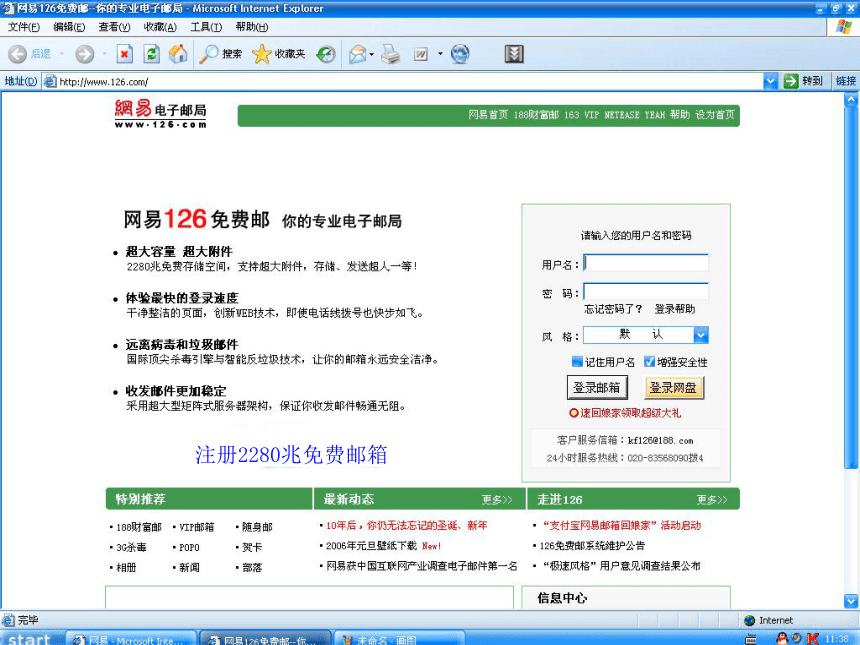Click 更多>> in 走进126 header
This screenshot has height=645, width=860.
click(x=712, y=500)
